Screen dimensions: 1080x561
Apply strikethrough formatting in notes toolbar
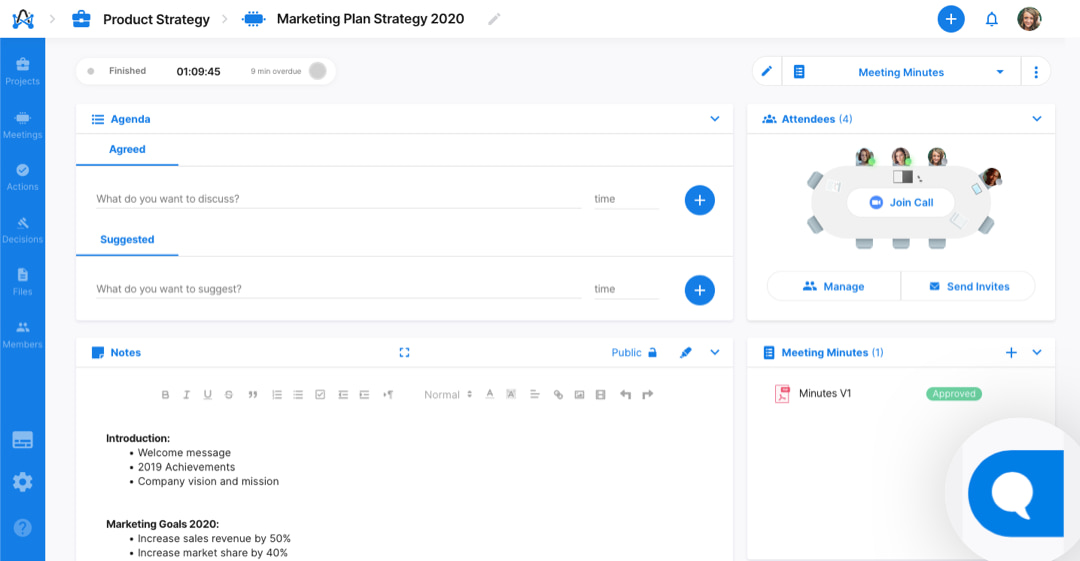(x=229, y=394)
